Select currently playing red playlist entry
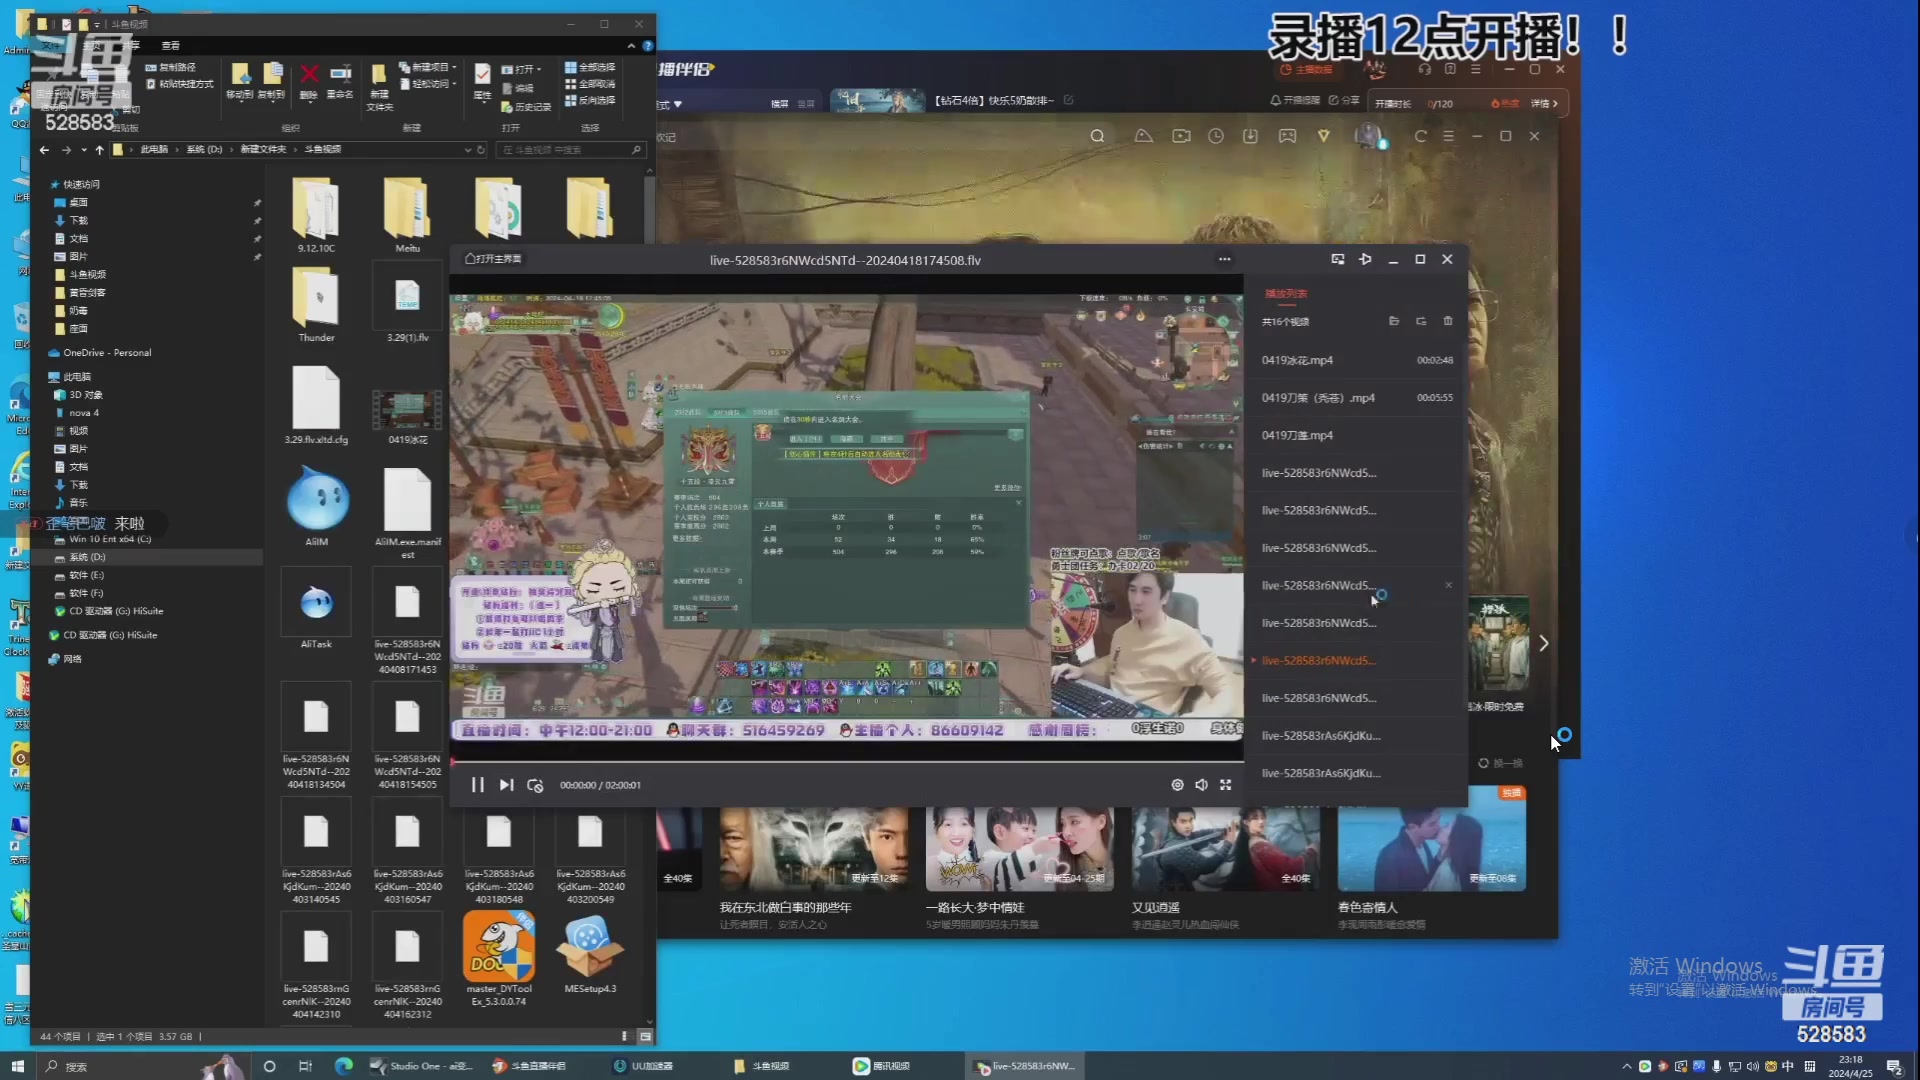Image resolution: width=1920 pixels, height=1080 pixels. point(1357,661)
